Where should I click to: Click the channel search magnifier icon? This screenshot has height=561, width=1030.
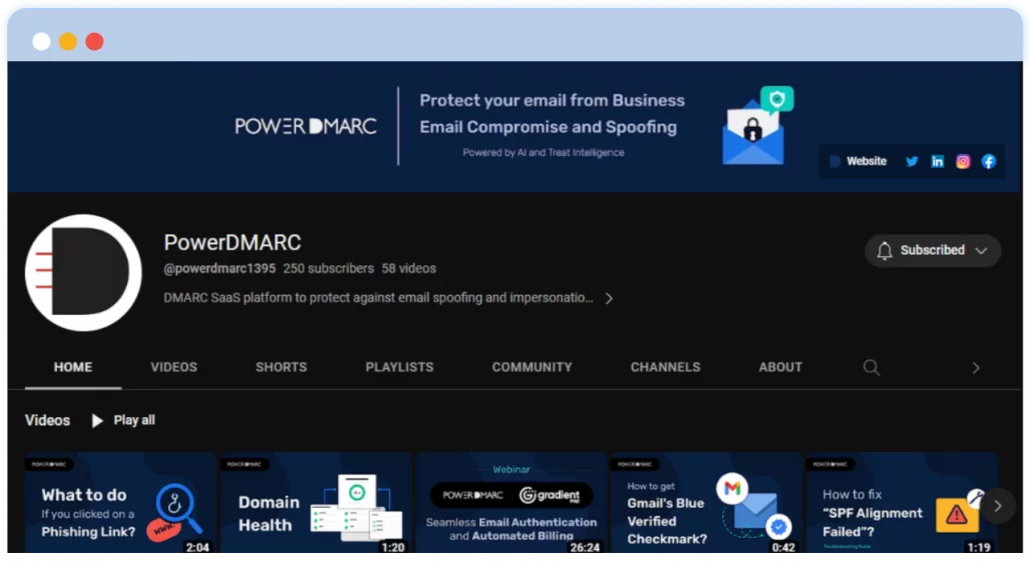pyautogui.click(x=871, y=368)
